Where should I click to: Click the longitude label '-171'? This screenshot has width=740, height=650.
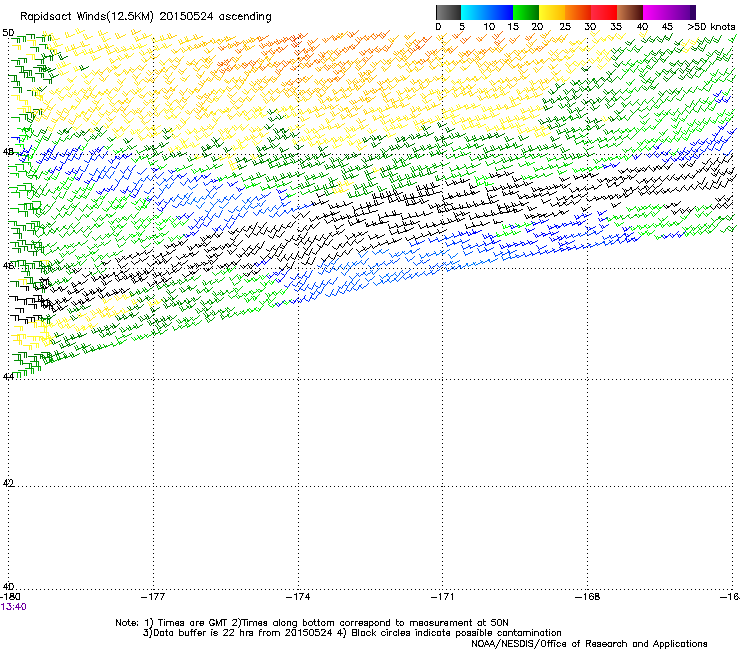pyautogui.click(x=443, y=597)
